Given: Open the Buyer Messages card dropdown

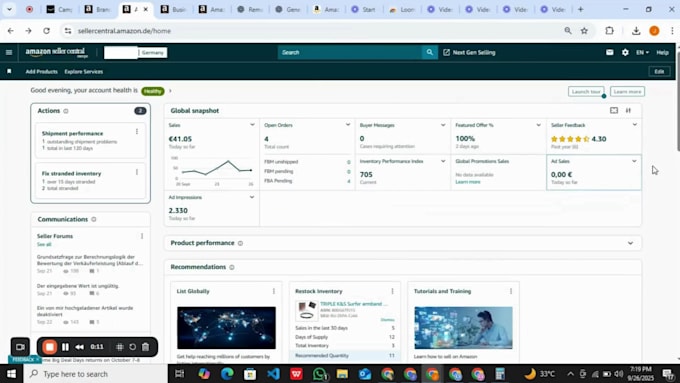Looking at the screenshot, I should 443,125.
